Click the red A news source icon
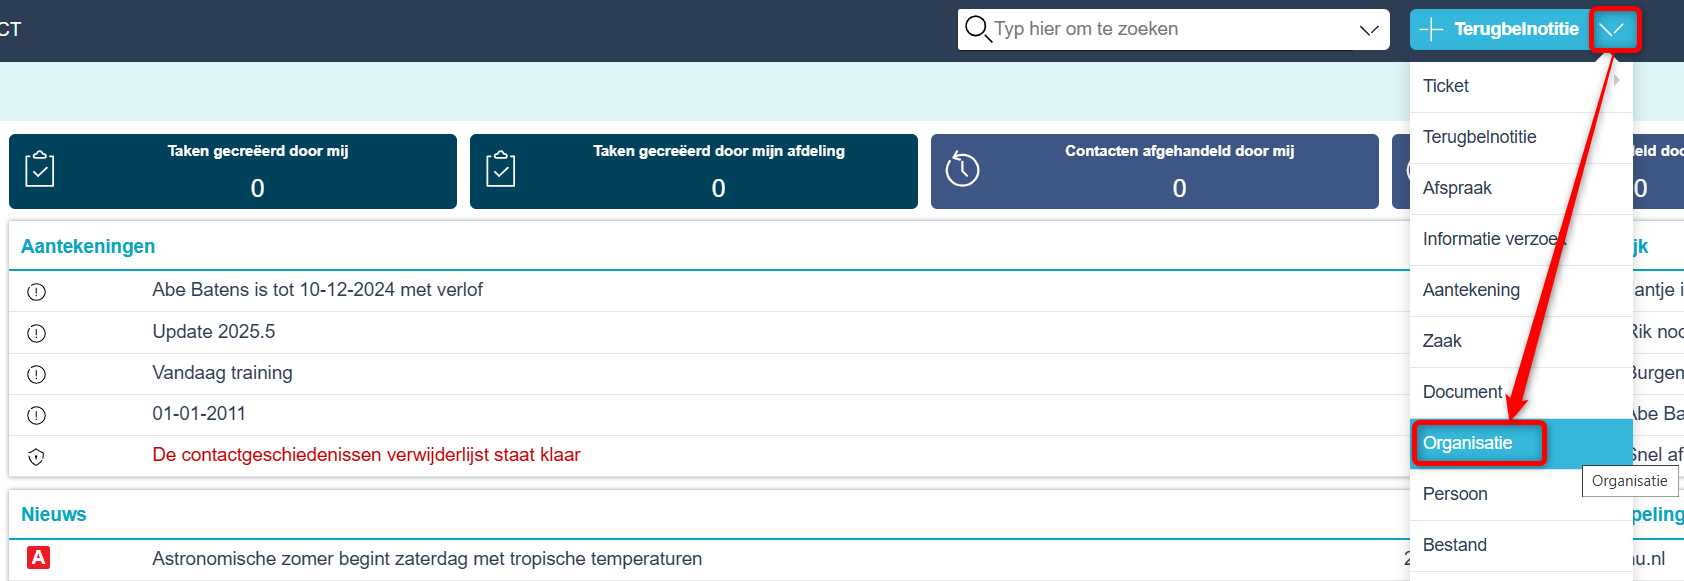Viewport: 1684px width, 581px height. coord(39,558)
